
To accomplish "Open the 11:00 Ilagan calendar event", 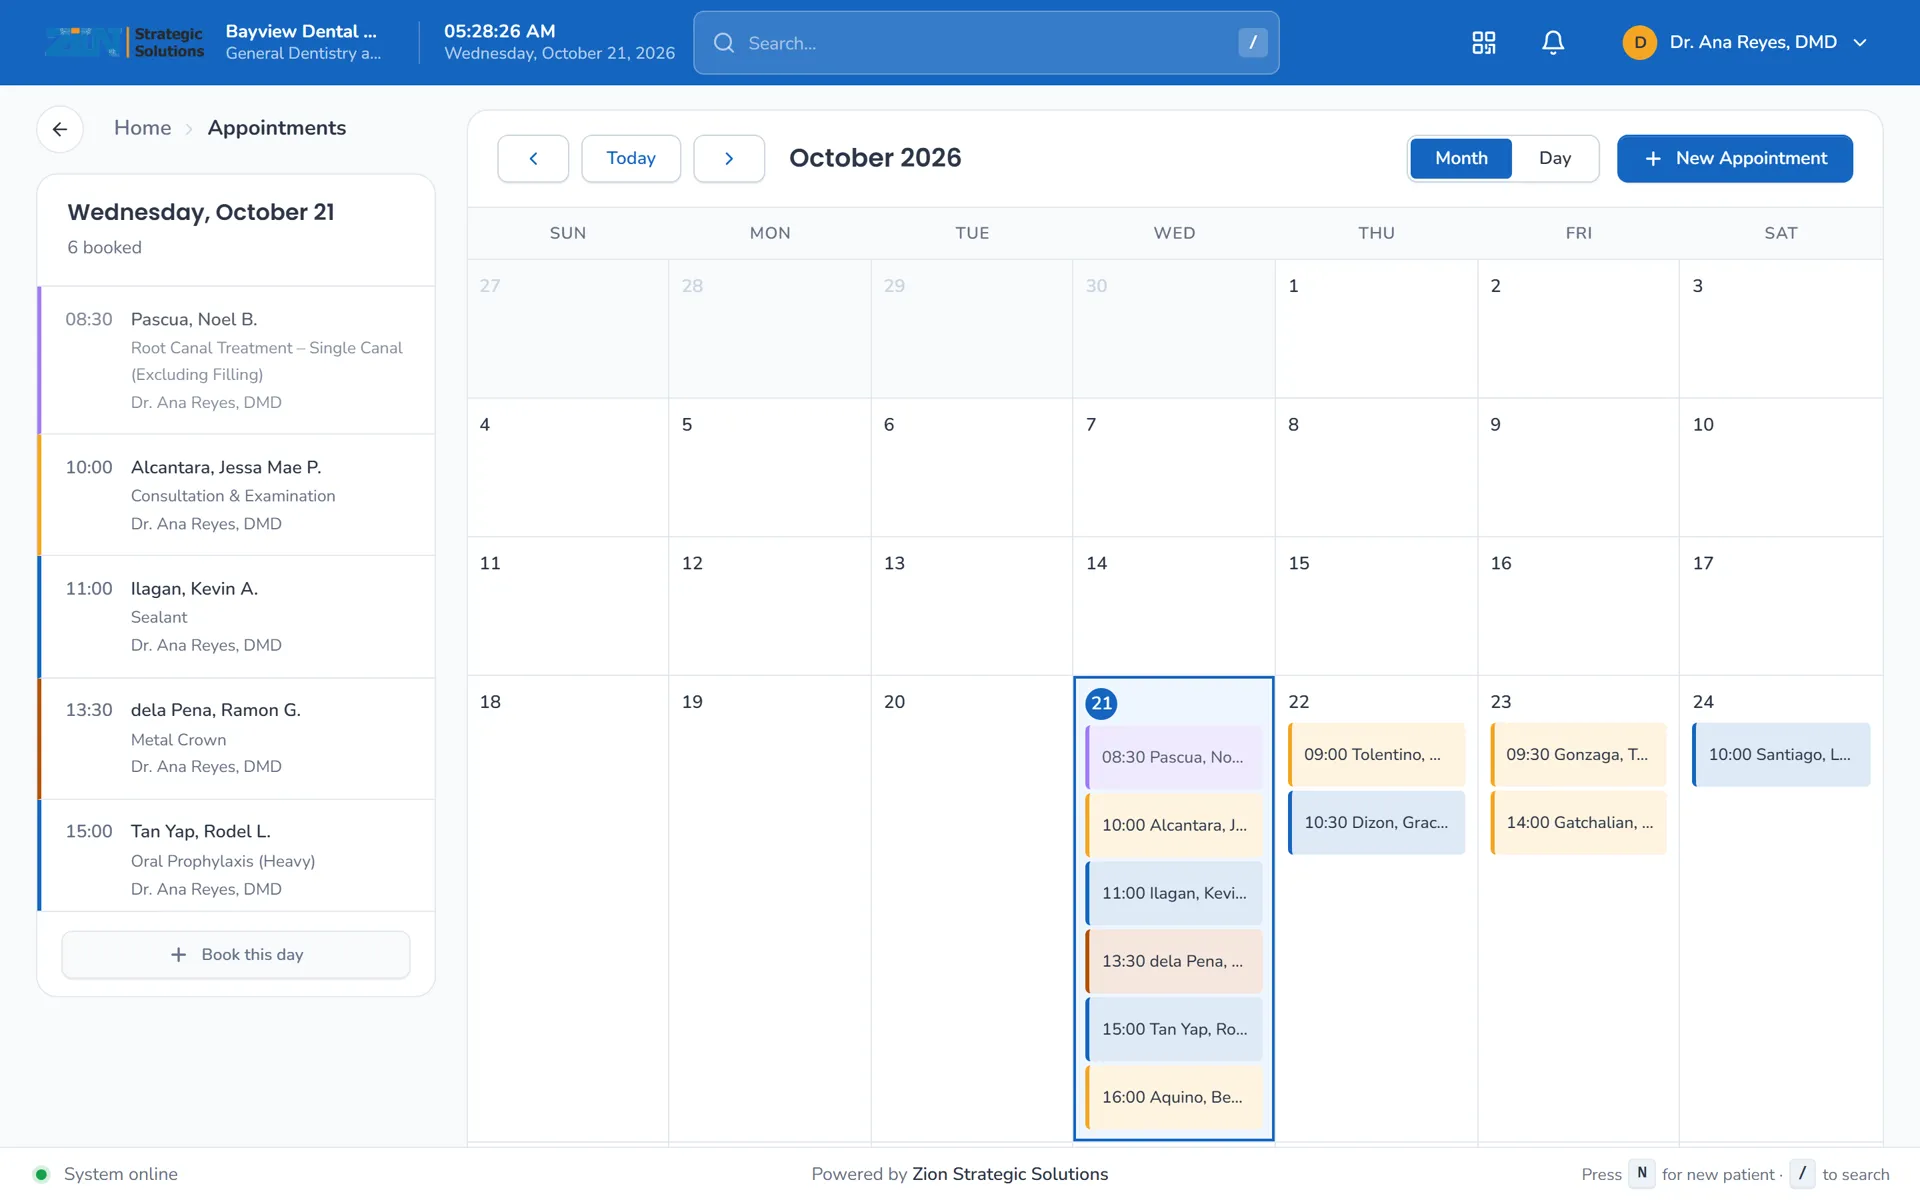I will click(1174, 893).
